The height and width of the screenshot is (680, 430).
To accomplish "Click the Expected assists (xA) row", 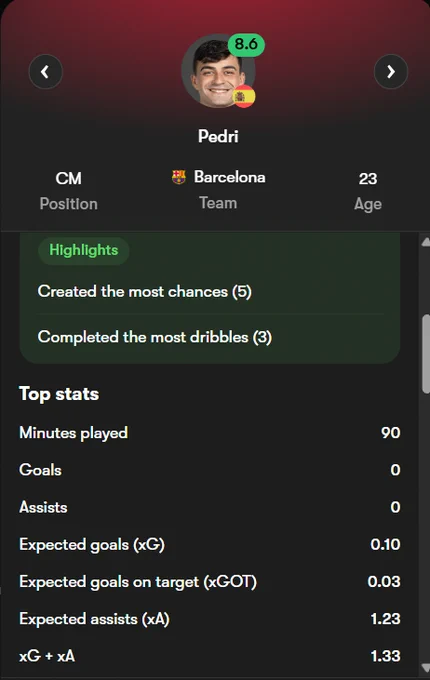I will pyautogui.click(x=210, y=619).
